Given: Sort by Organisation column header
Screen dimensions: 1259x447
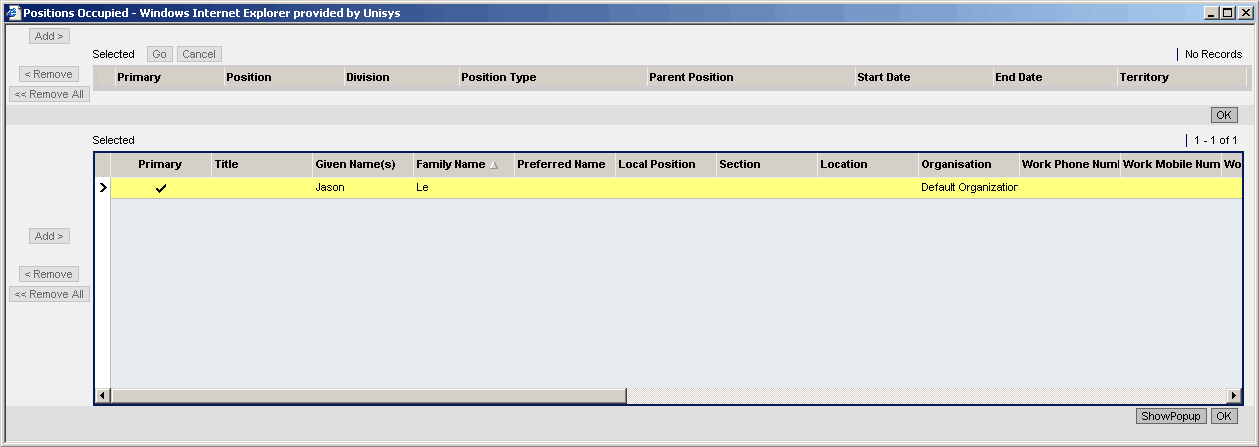Looking at the screenshot, I should coord(956,164).
